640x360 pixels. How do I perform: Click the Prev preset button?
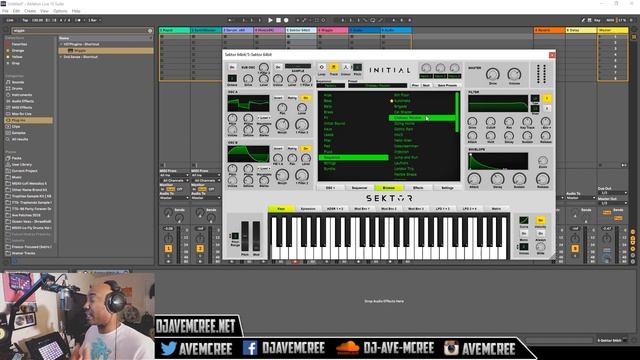coord(415,85)
